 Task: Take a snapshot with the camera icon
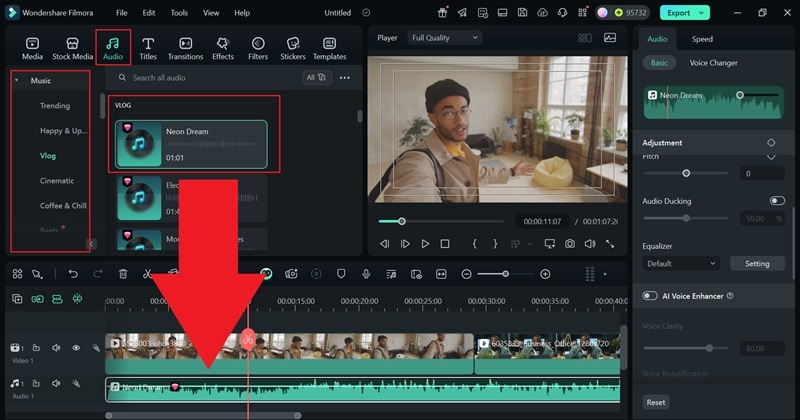coord(570,243)
